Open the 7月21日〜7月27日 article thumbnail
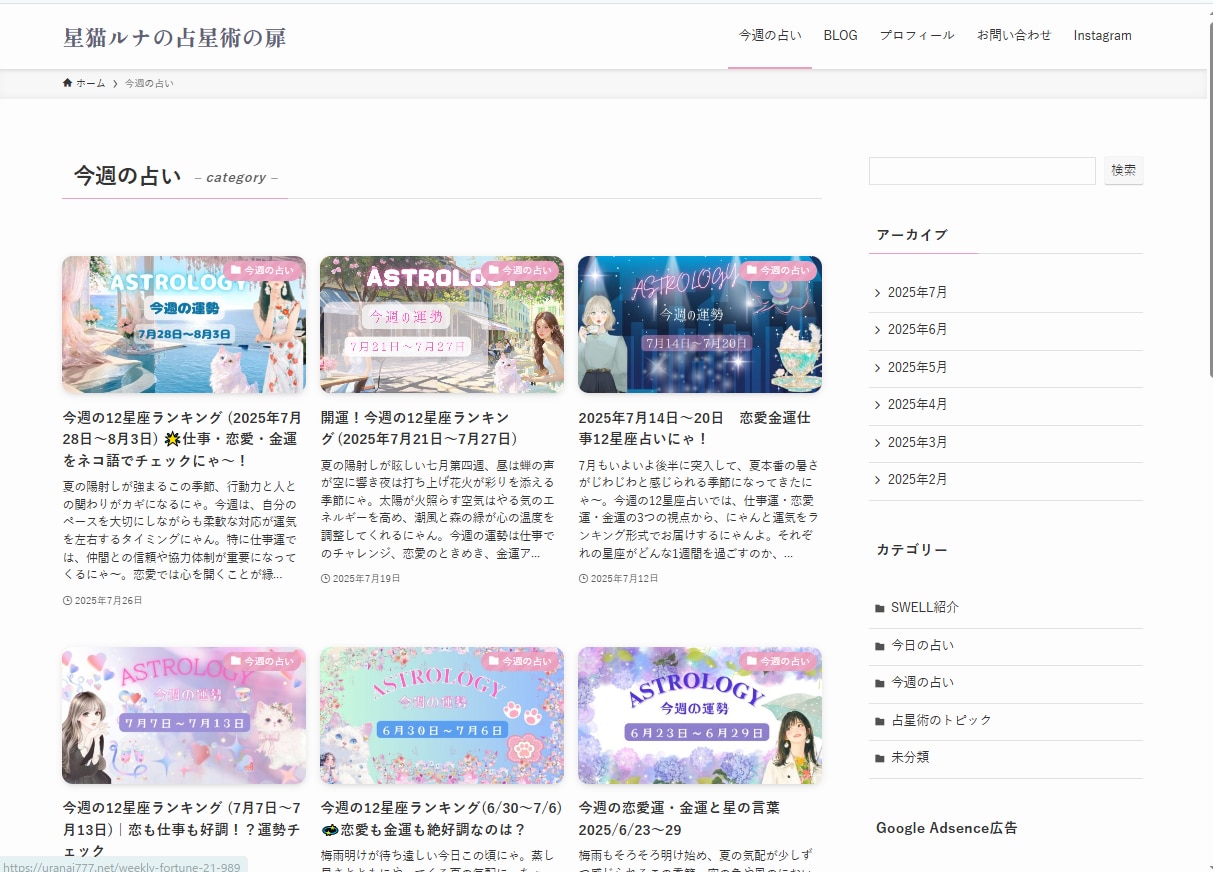Image resolution: width=1213 pixels, height=872 pixels. click(442, 325)
